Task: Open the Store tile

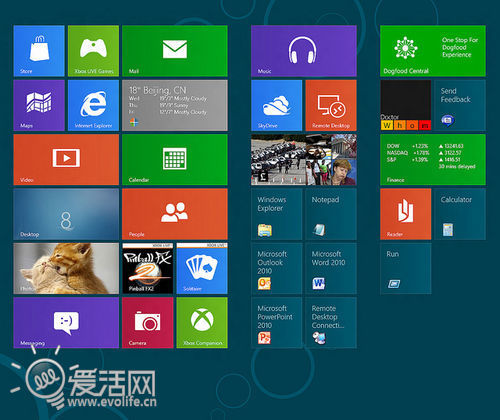Action: [x=39, y=51]
